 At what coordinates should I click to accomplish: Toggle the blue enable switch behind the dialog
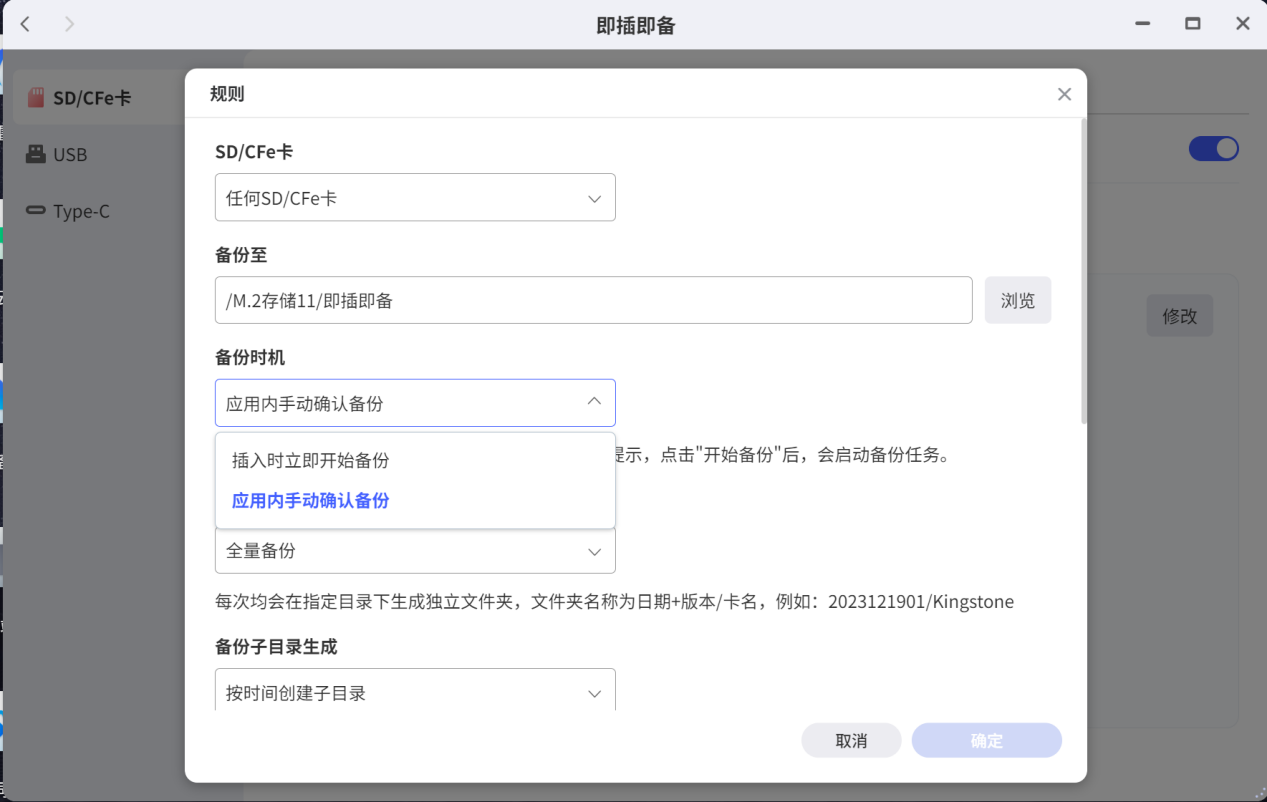[x=1214, y=149]
